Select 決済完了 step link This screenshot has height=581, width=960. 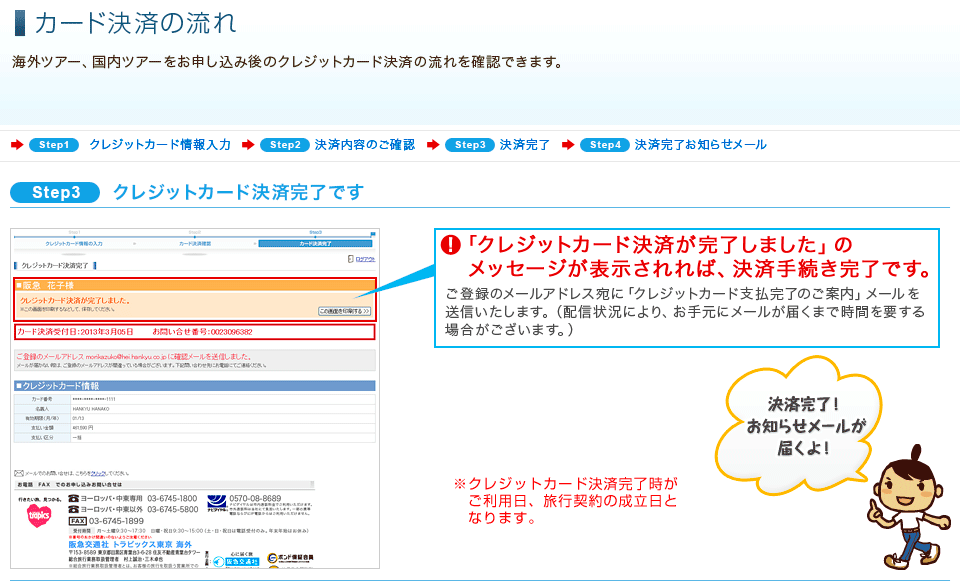tap(525, 145)
